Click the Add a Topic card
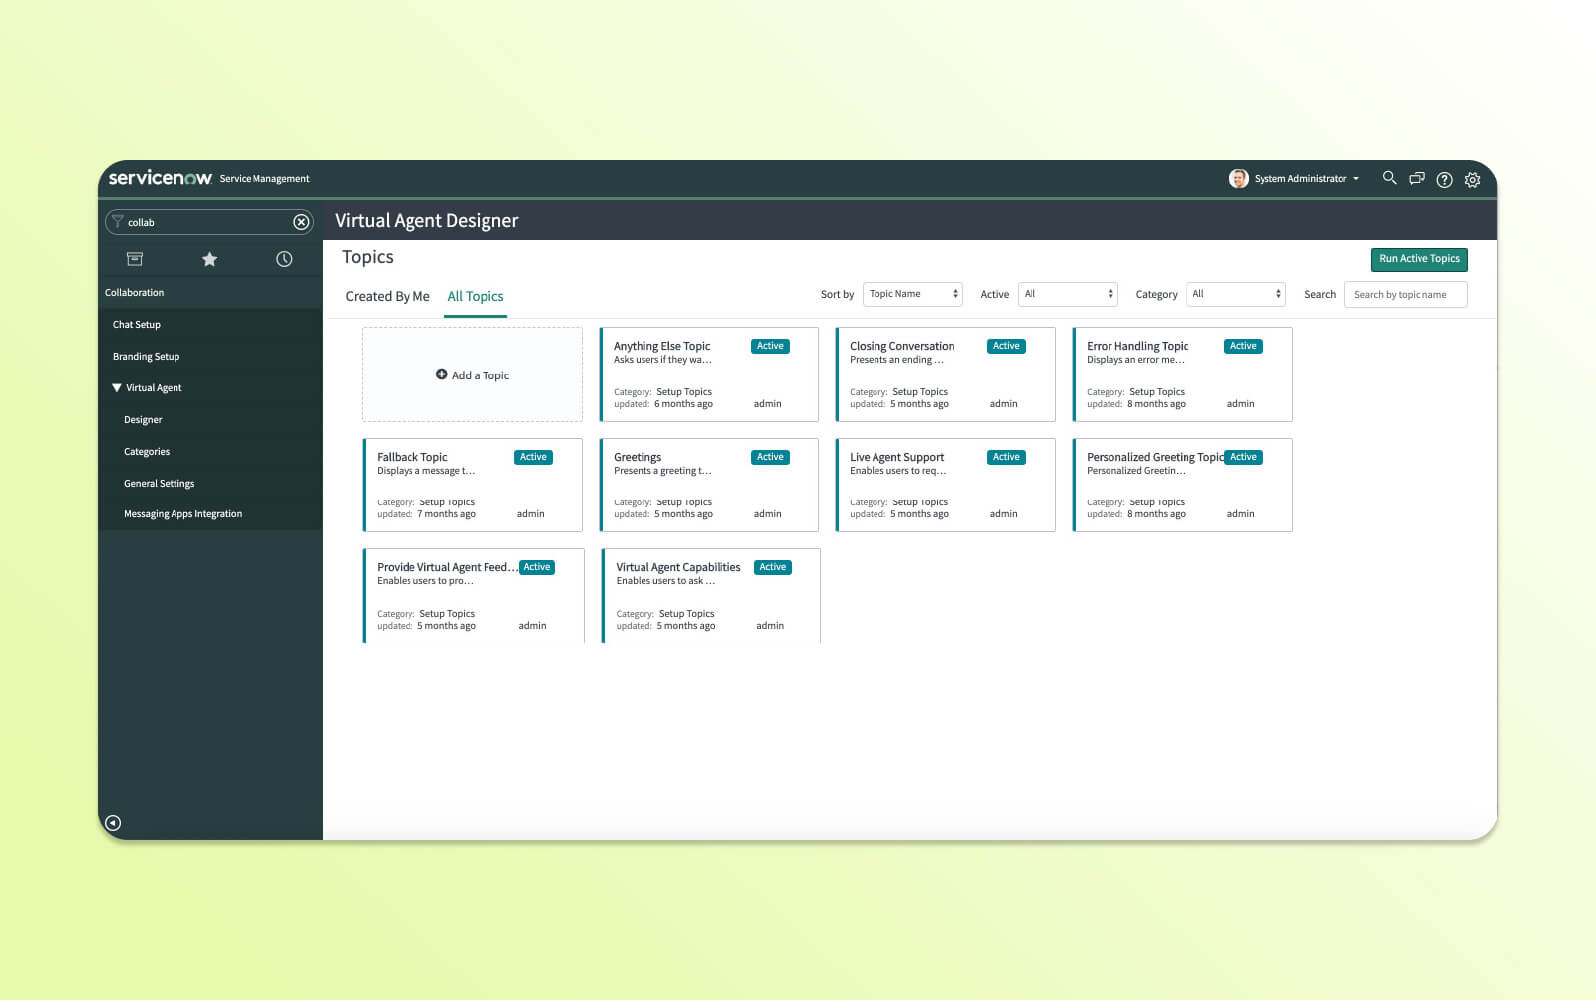The image size is (1596, 1000). coord(472,375)
